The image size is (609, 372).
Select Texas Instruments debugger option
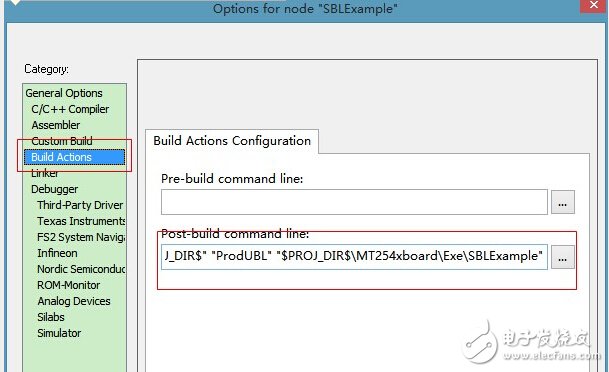click(x=81, y=221)
